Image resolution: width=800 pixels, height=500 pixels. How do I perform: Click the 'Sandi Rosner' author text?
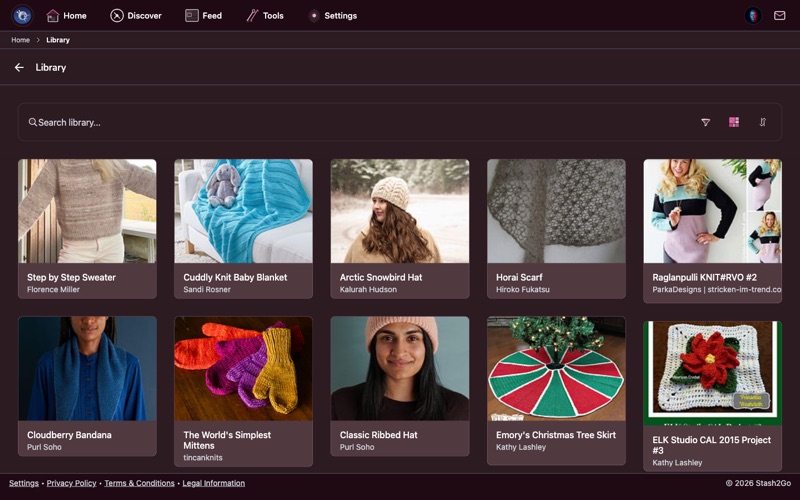tap(207, 289)
